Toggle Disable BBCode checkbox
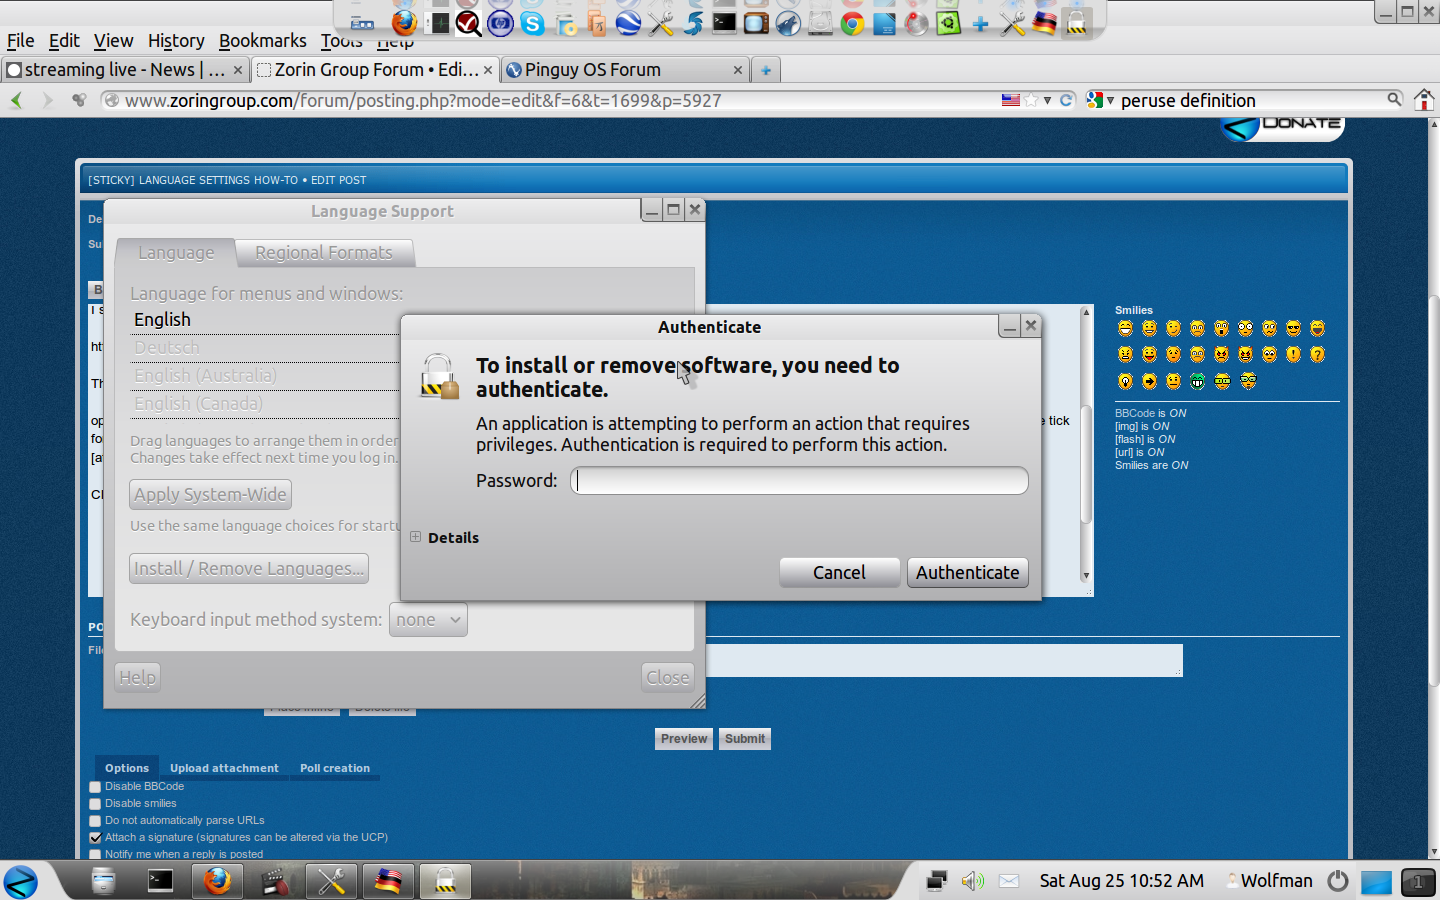This screenshot has width=1440, height=900. coord(95,787)
